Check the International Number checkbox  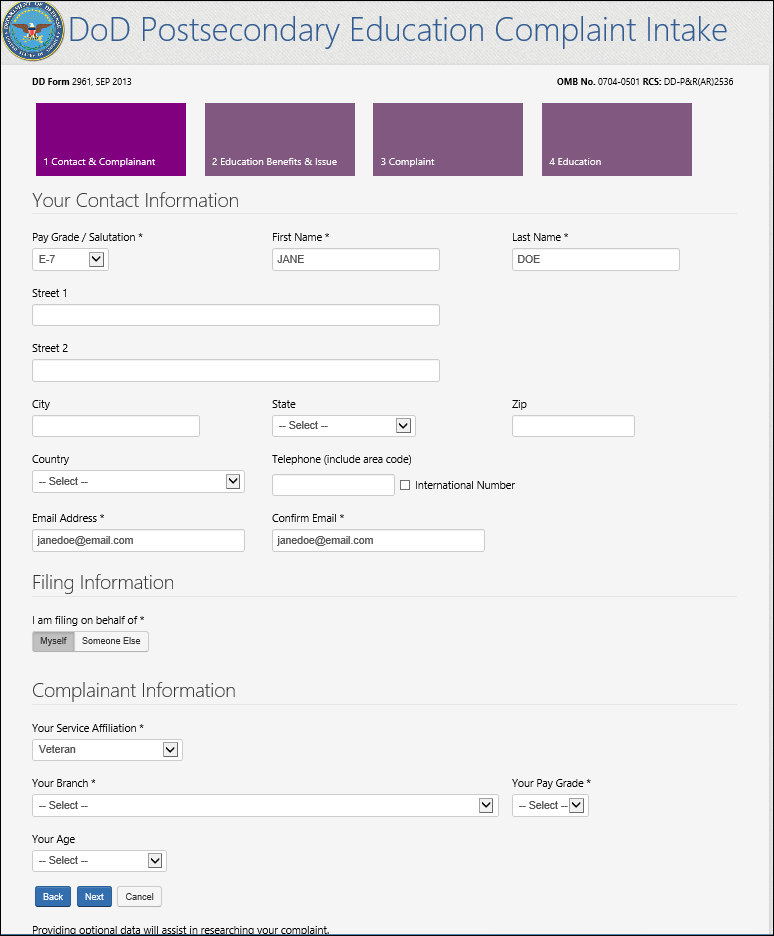[405, 485]
